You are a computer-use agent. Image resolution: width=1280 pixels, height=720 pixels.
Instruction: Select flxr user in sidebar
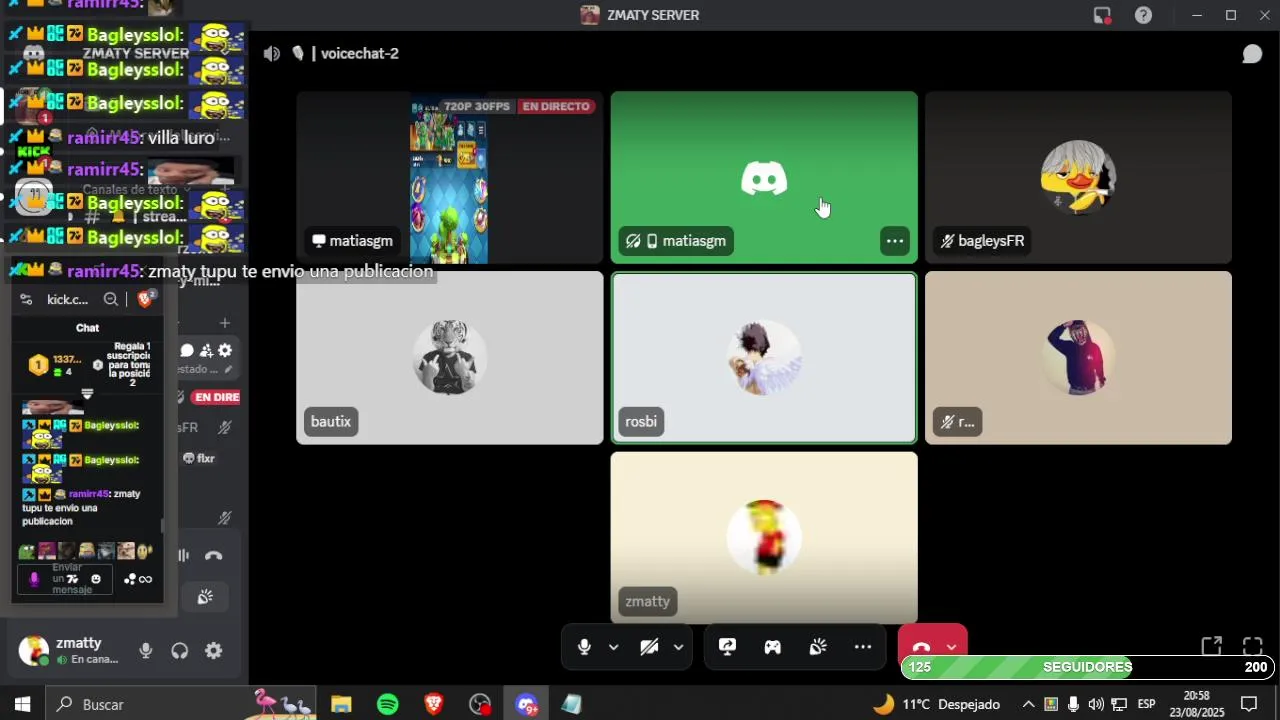199,458
